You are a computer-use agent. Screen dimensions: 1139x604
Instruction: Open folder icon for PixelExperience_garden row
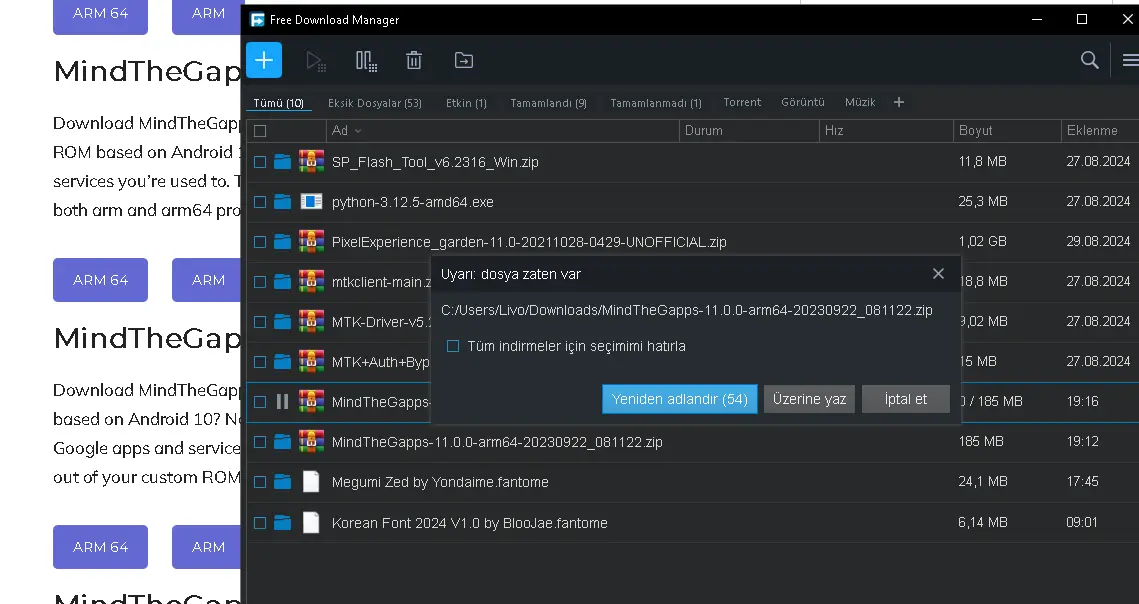tap(283, 241)
